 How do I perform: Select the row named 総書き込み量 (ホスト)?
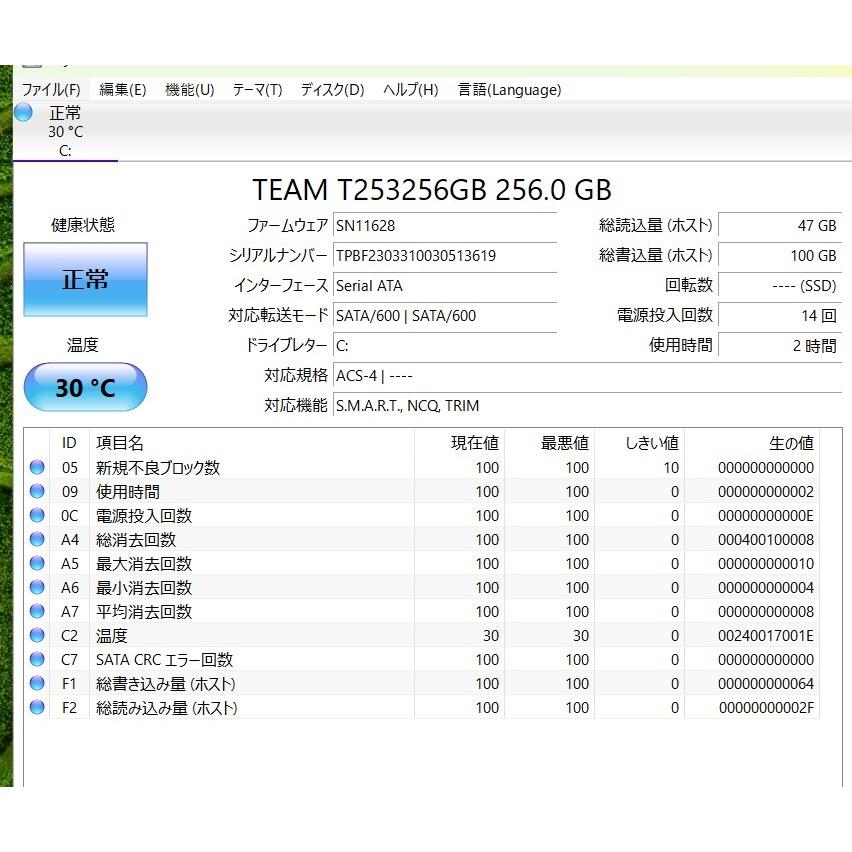pos(422,683)
